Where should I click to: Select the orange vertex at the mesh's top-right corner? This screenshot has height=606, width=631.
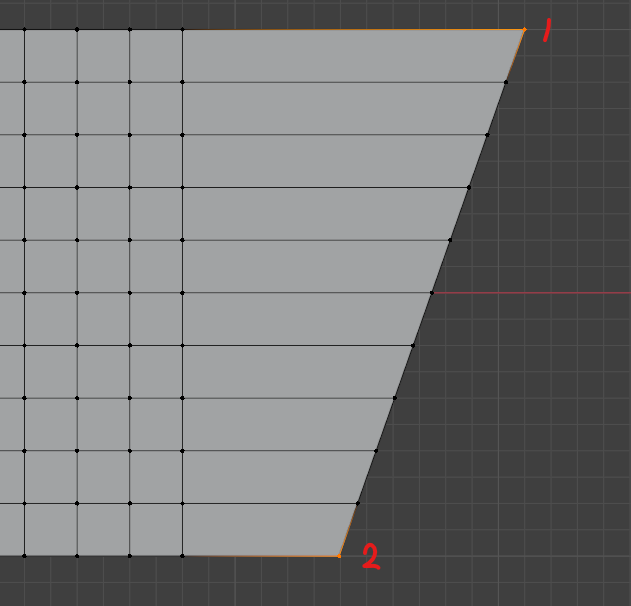click(x=524, y=29)
